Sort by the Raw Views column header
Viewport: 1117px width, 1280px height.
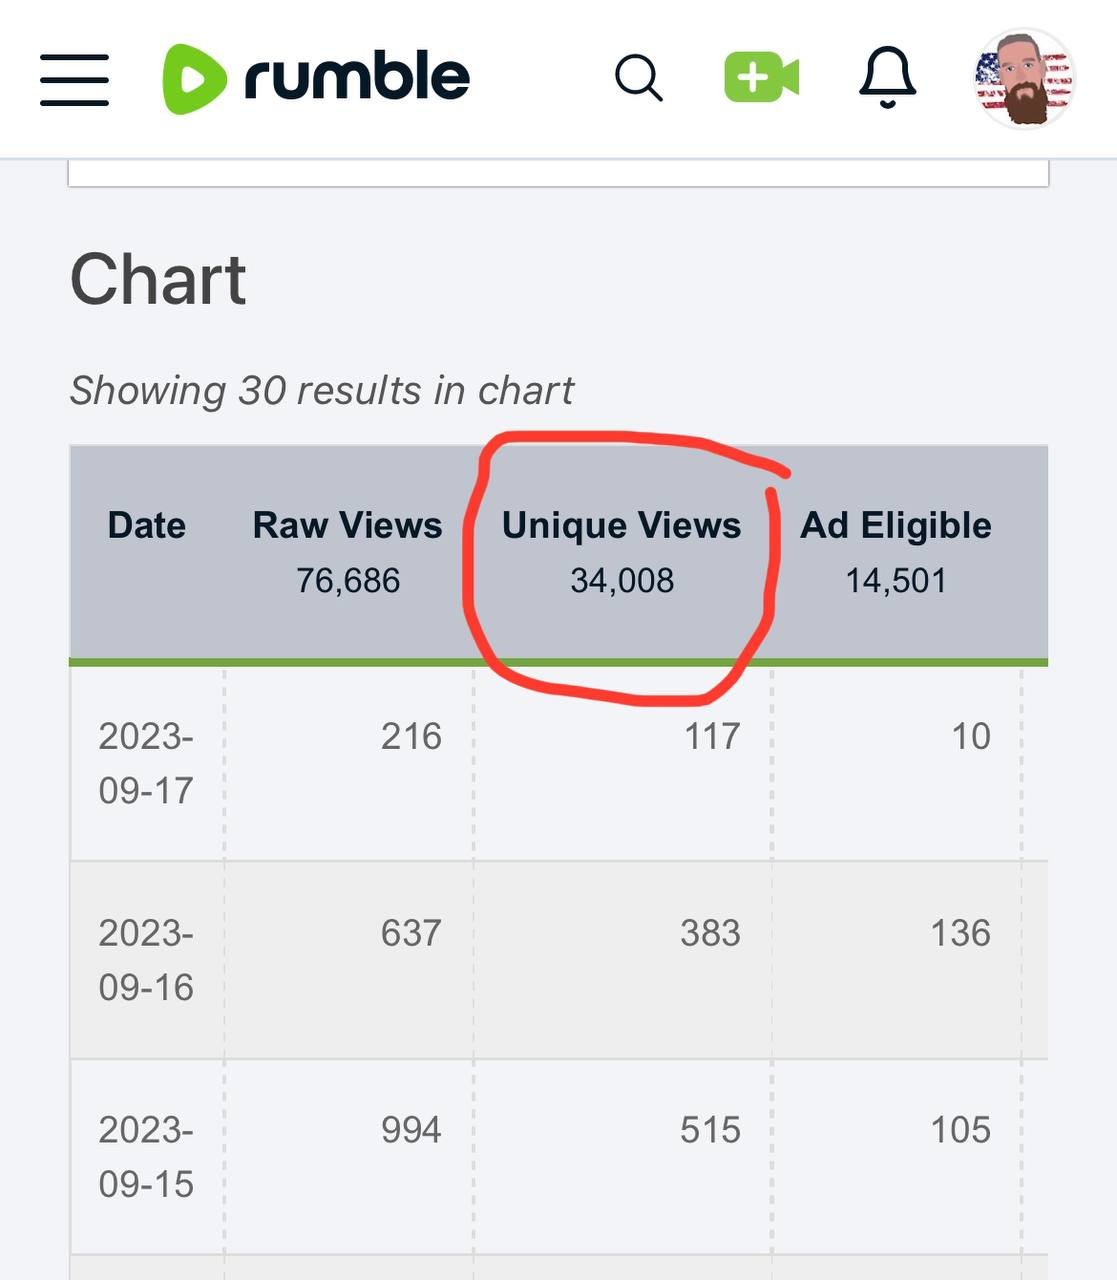pyautogui.click(x=347, y=525)
